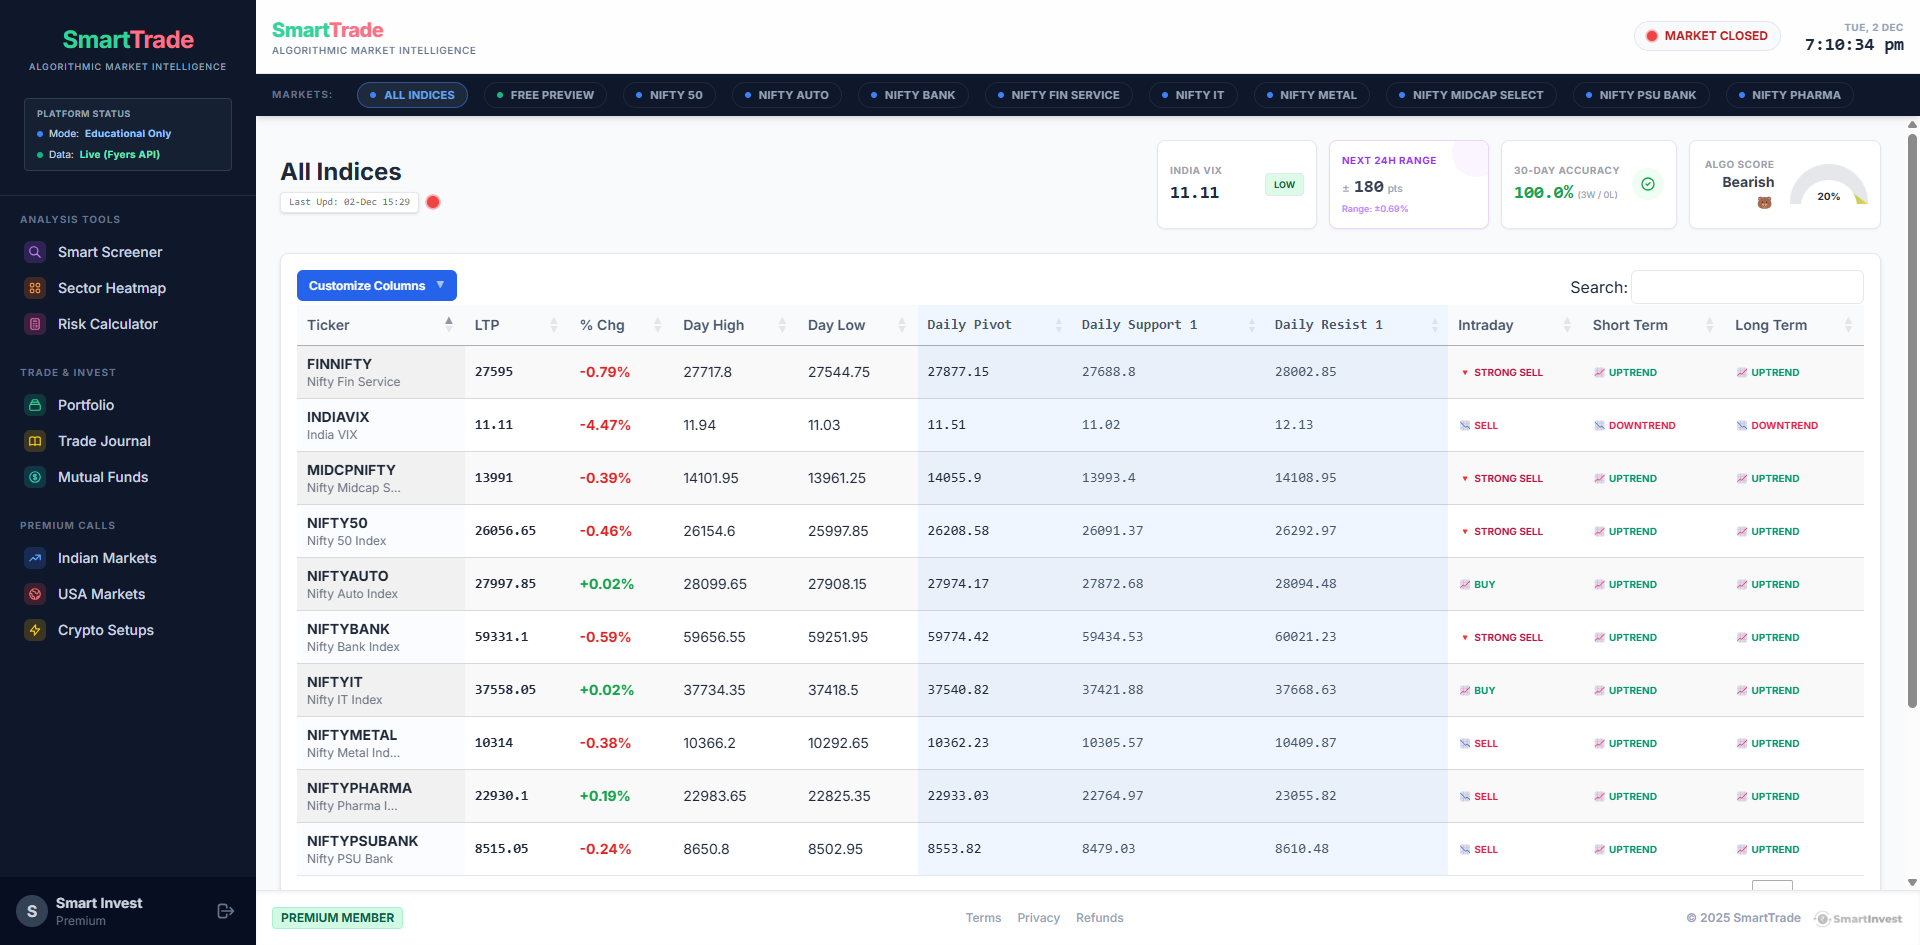The height and width of the screenshot is (945, 1920).
Task: Open the FREE PREVIEW market tab
Action: [x=545, y=95]
